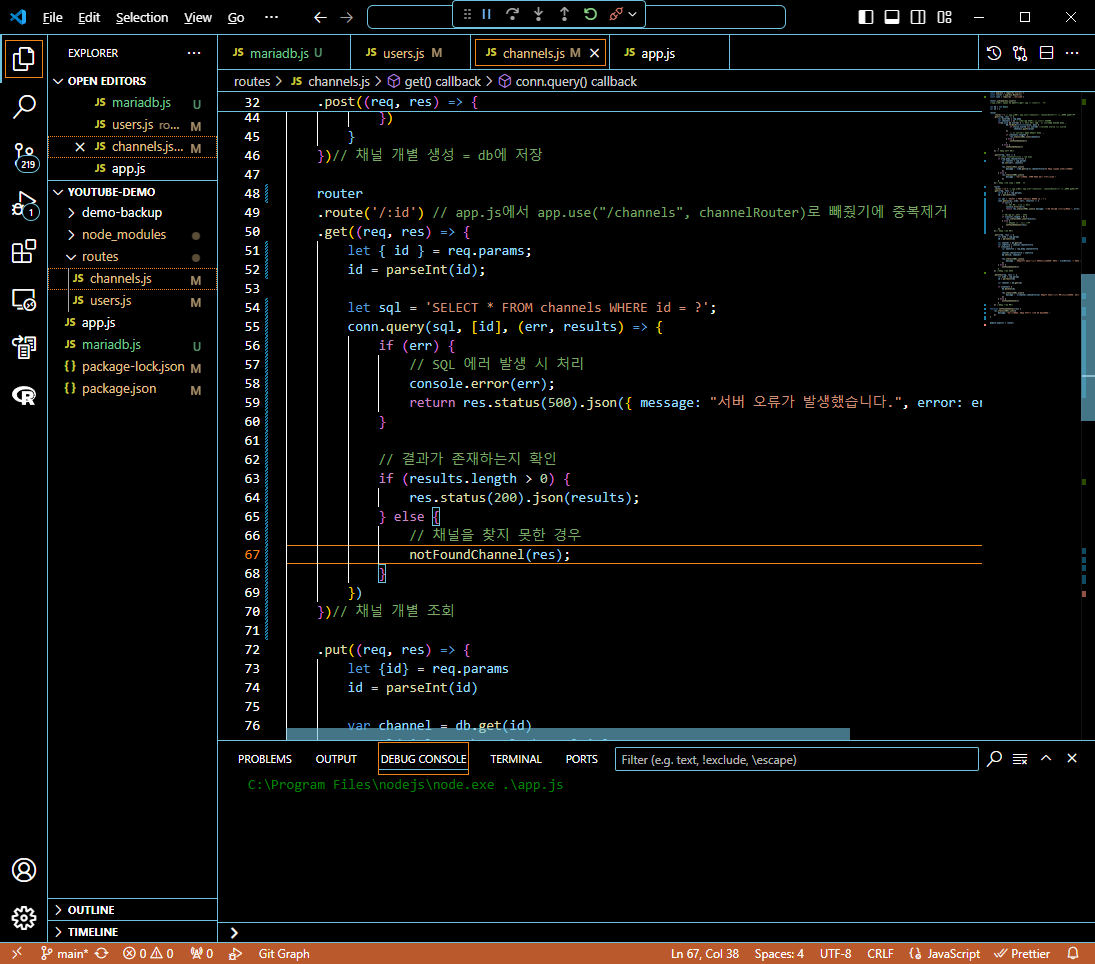Screen dimensions: 1095x964
Task: Maximize the panel size chevron
Action: pyautogui.click(x=1046, y=759)
